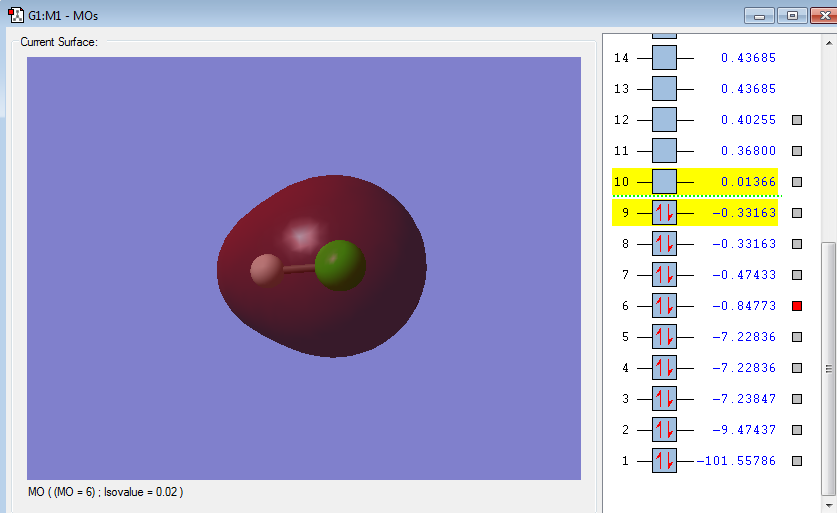The image size is (837, 513).
Task: Click the orbital 6 electron-pair box
Action: [x=664, y=306]
